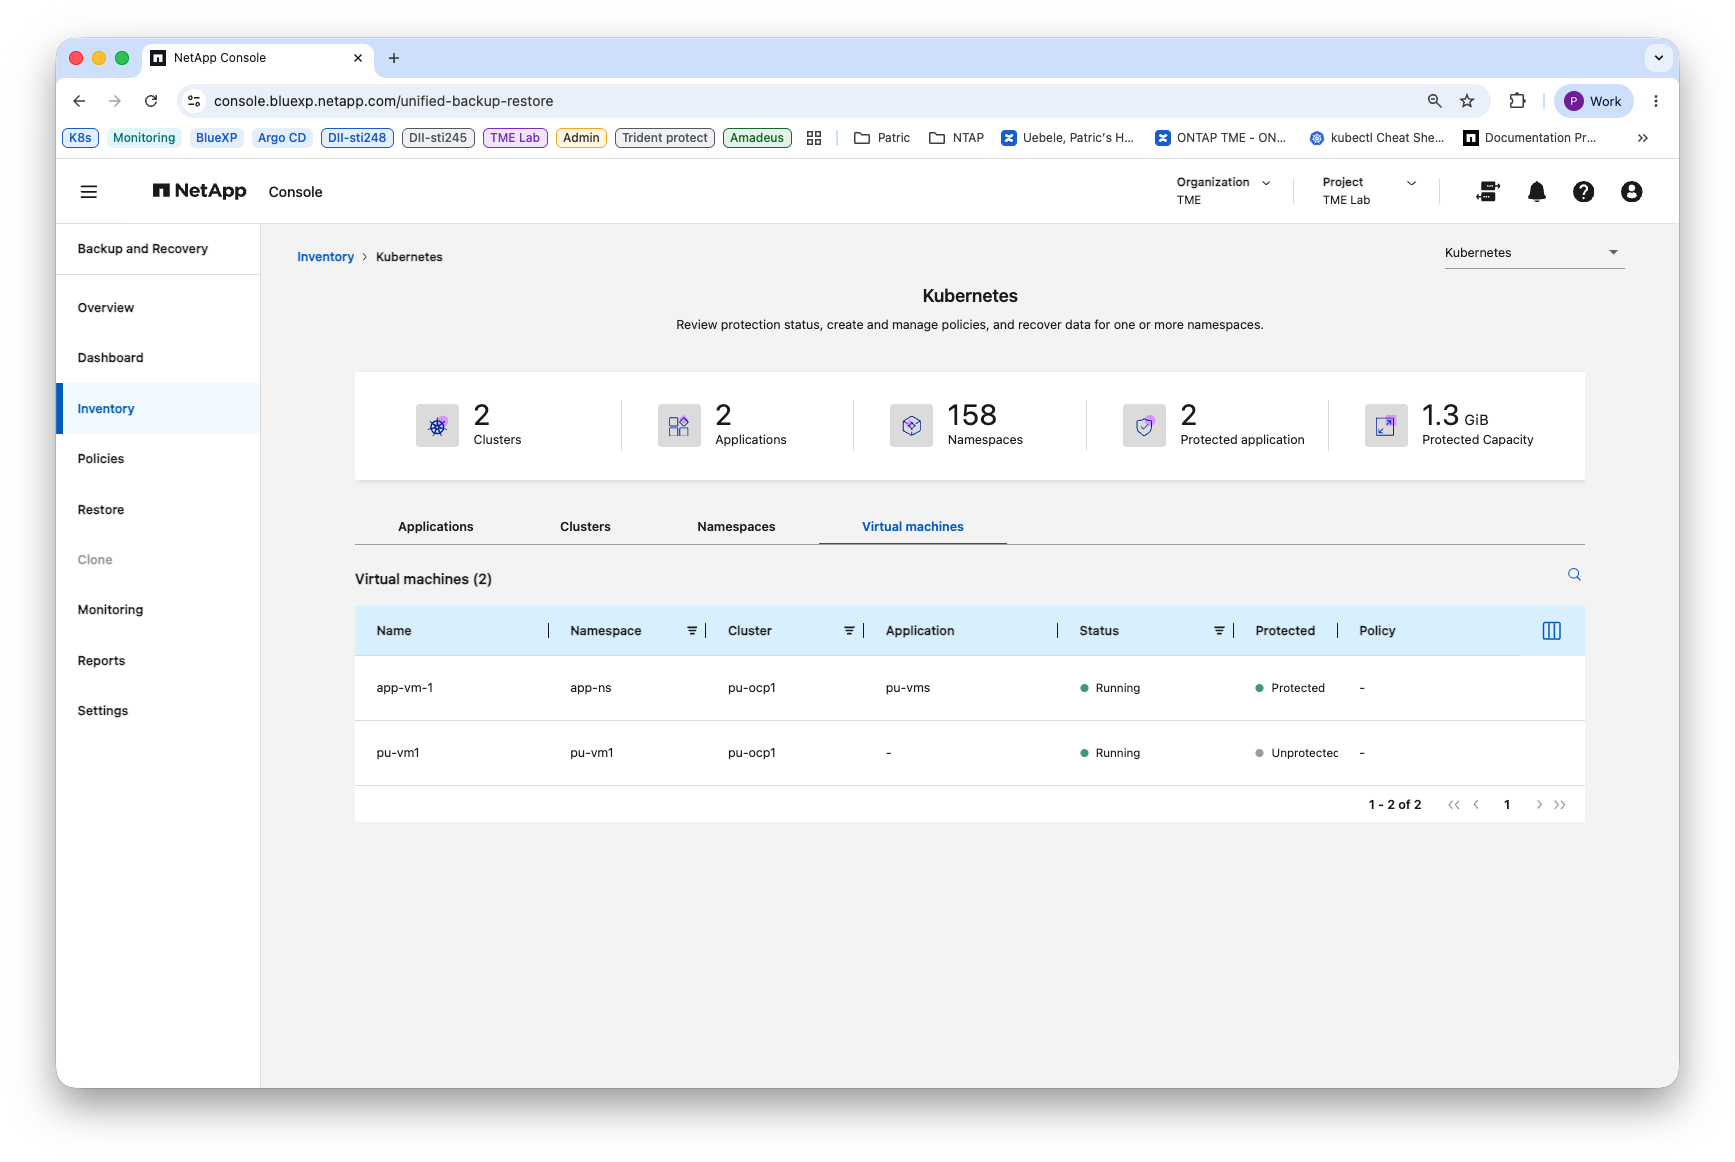
Task: Open the Trident protect bookmark group
Action: 665,138
